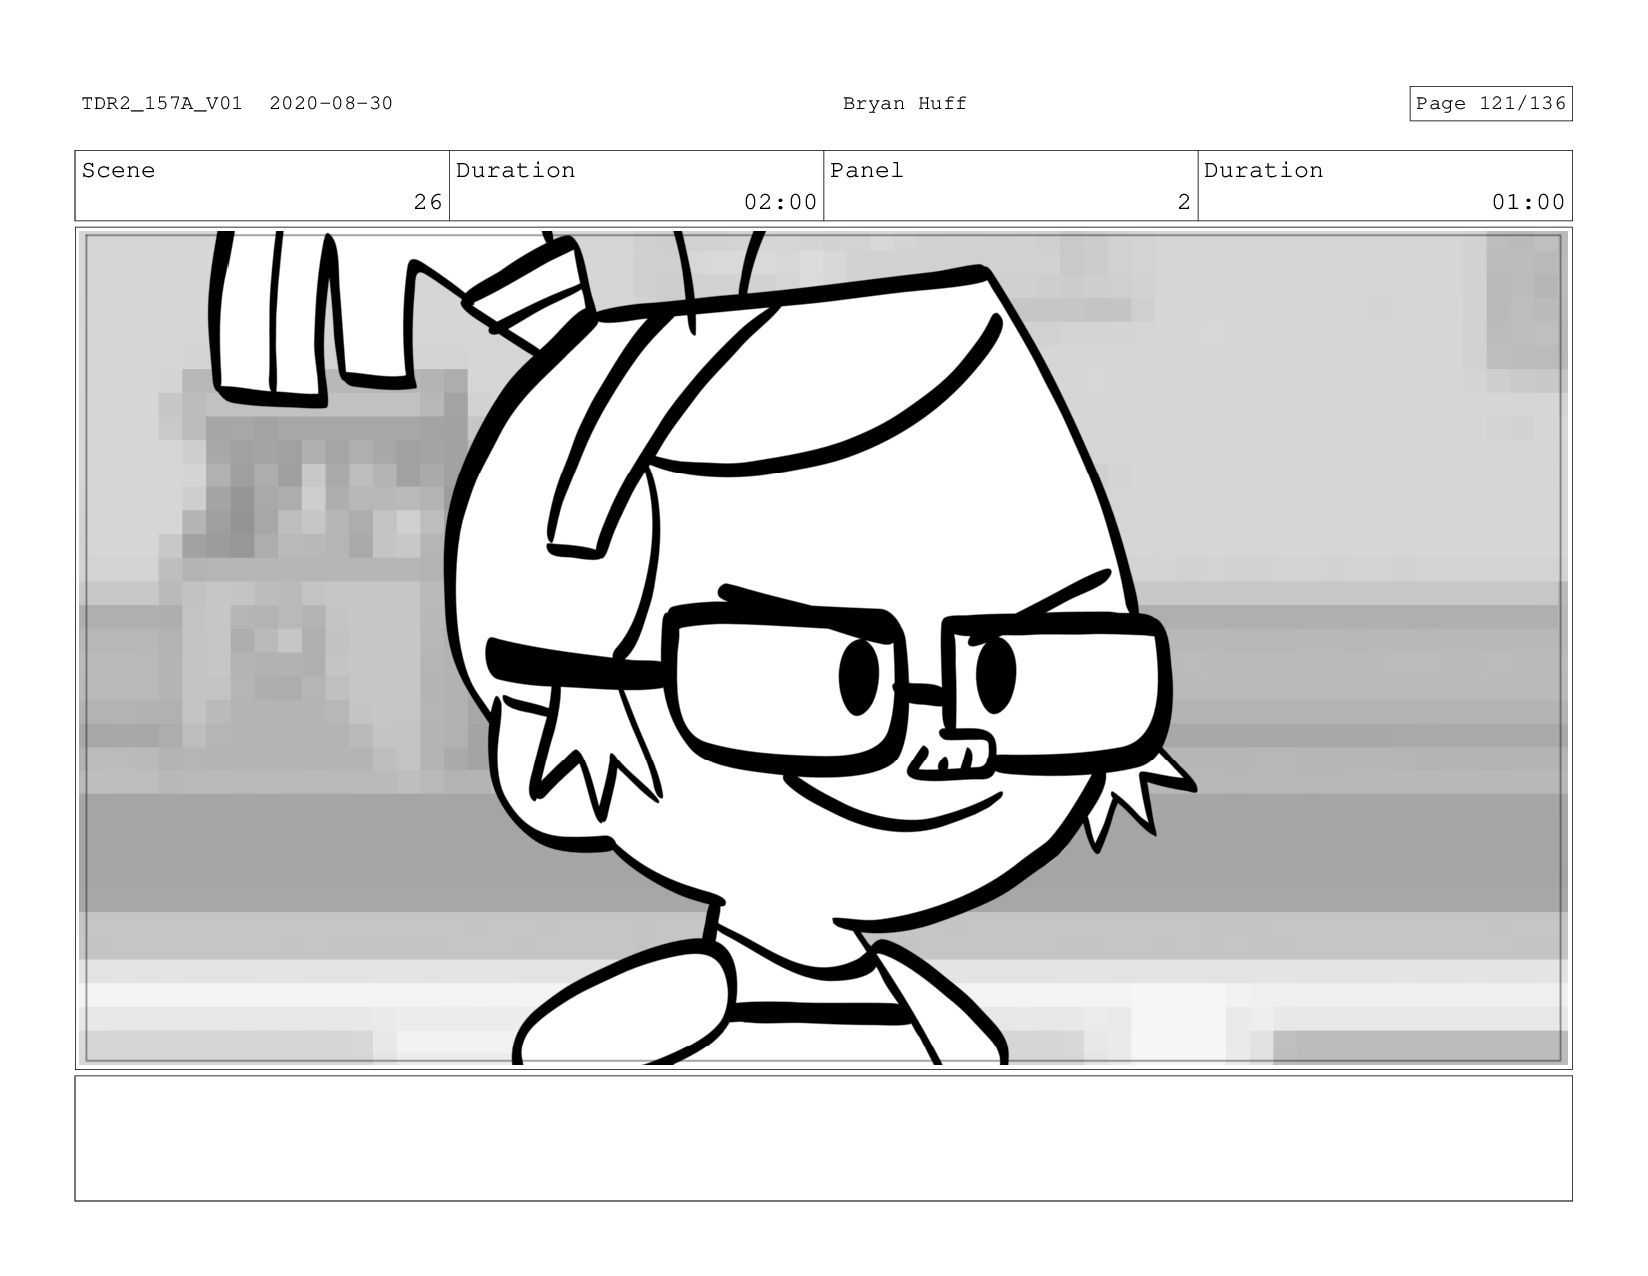This screenshot has height=1276, width=1648.
Task: Click the panel number 2
Action: [1184, 203]
